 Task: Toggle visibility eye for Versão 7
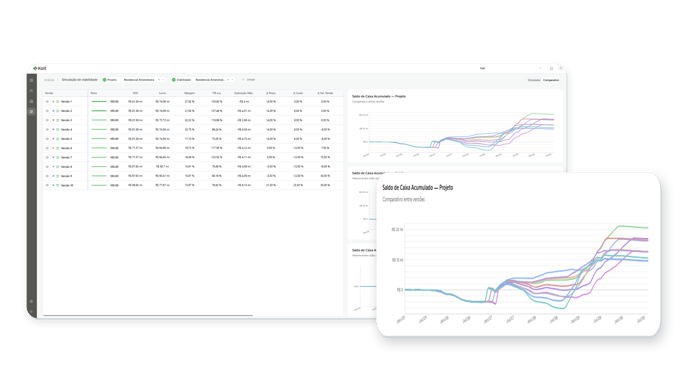coord(47,157)
